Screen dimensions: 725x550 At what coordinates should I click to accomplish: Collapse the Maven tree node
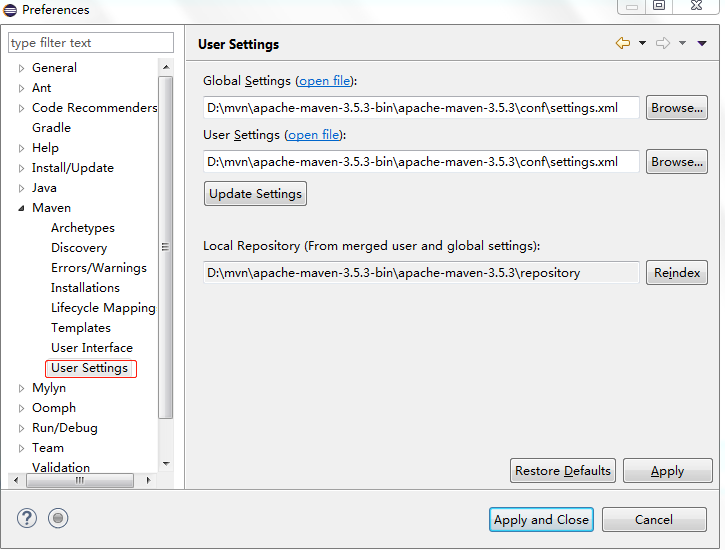21,208
